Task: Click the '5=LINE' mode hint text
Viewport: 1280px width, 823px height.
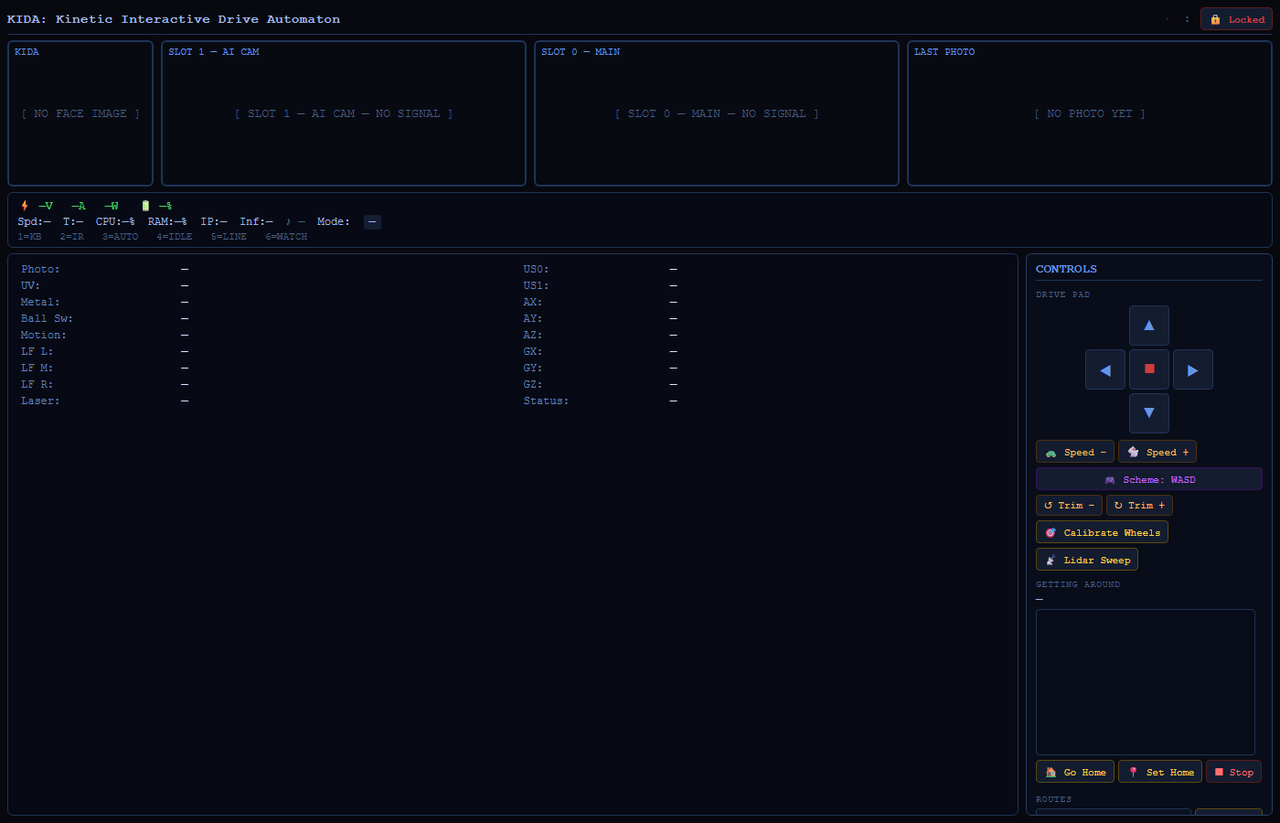Action: 229,237
